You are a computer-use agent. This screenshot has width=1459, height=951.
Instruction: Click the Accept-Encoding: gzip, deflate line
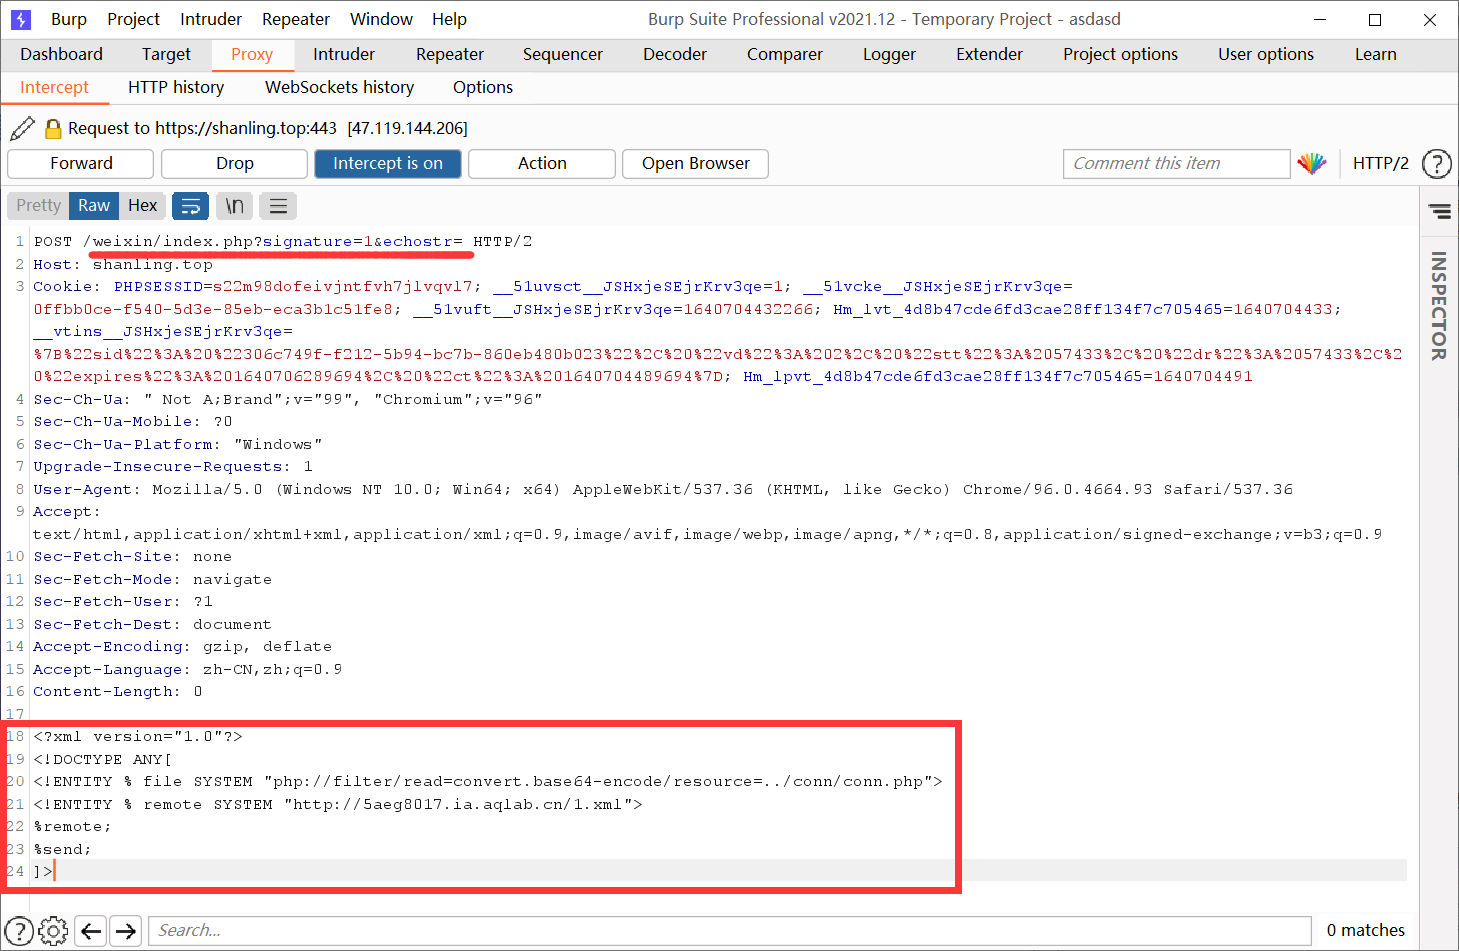(x=182, y=646)
